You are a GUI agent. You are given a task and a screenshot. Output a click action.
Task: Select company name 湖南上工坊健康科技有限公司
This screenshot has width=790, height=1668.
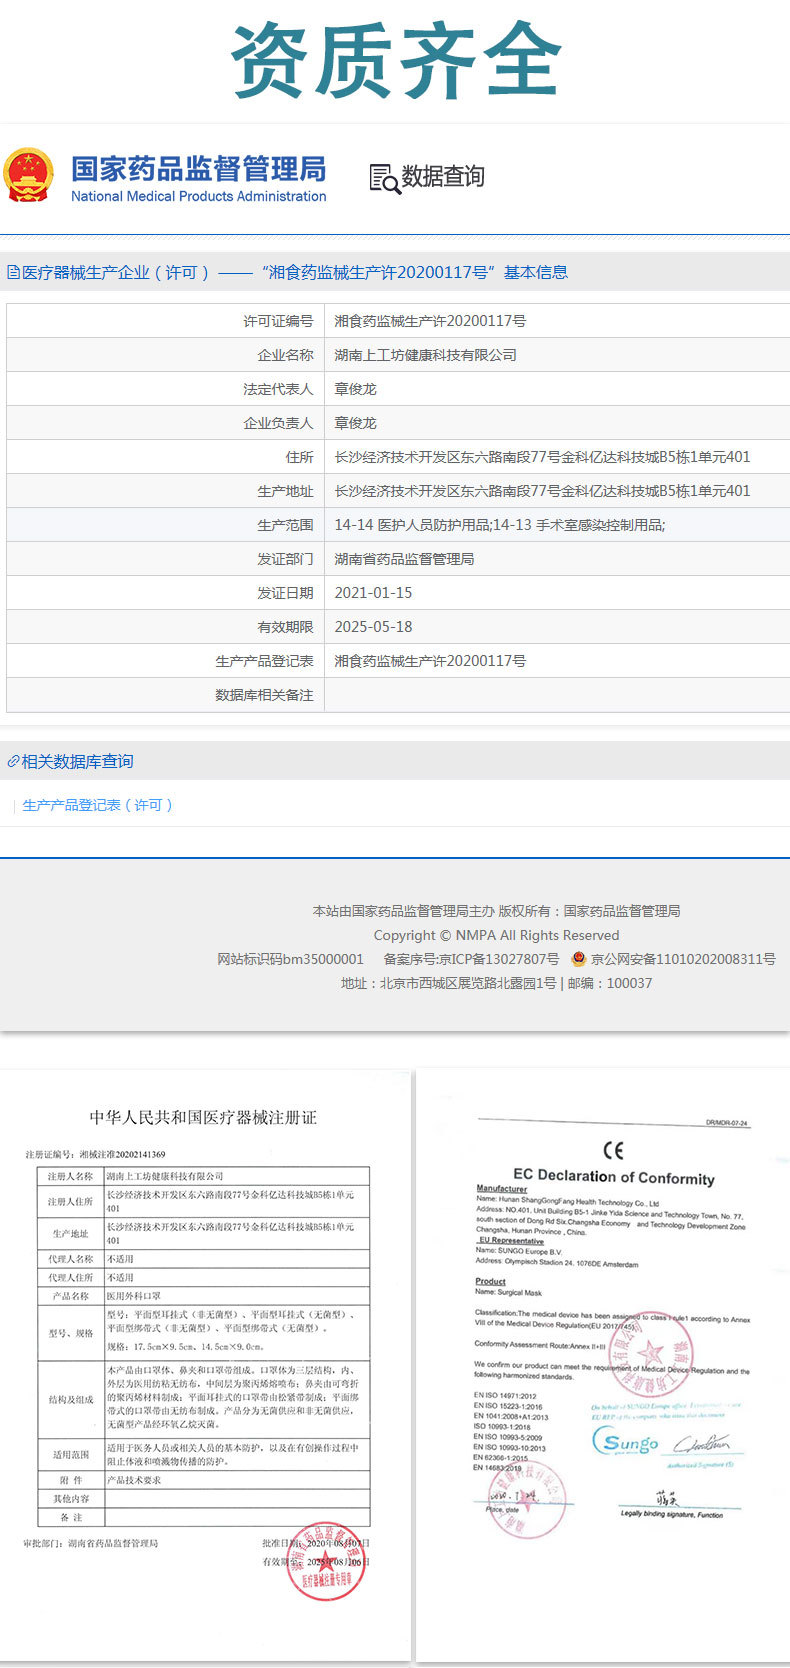coord(425,355)
